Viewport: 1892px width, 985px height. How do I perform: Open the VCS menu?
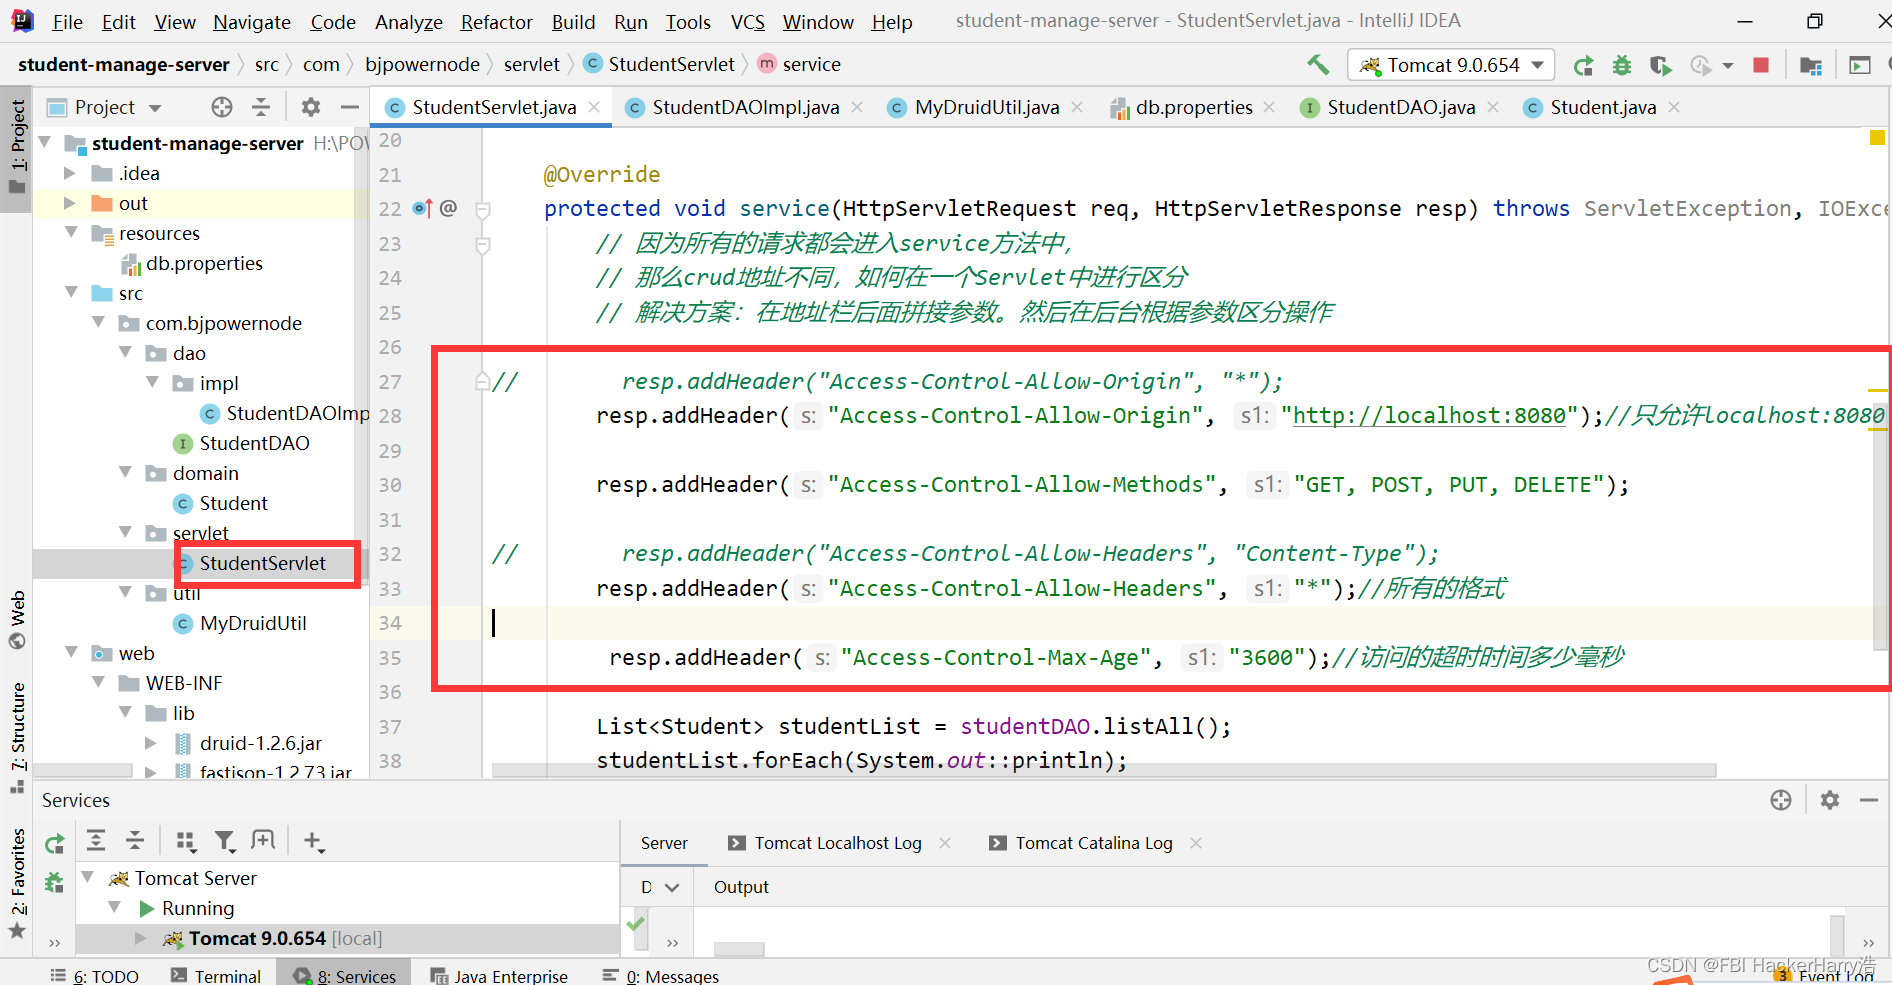tap(747, 21)
